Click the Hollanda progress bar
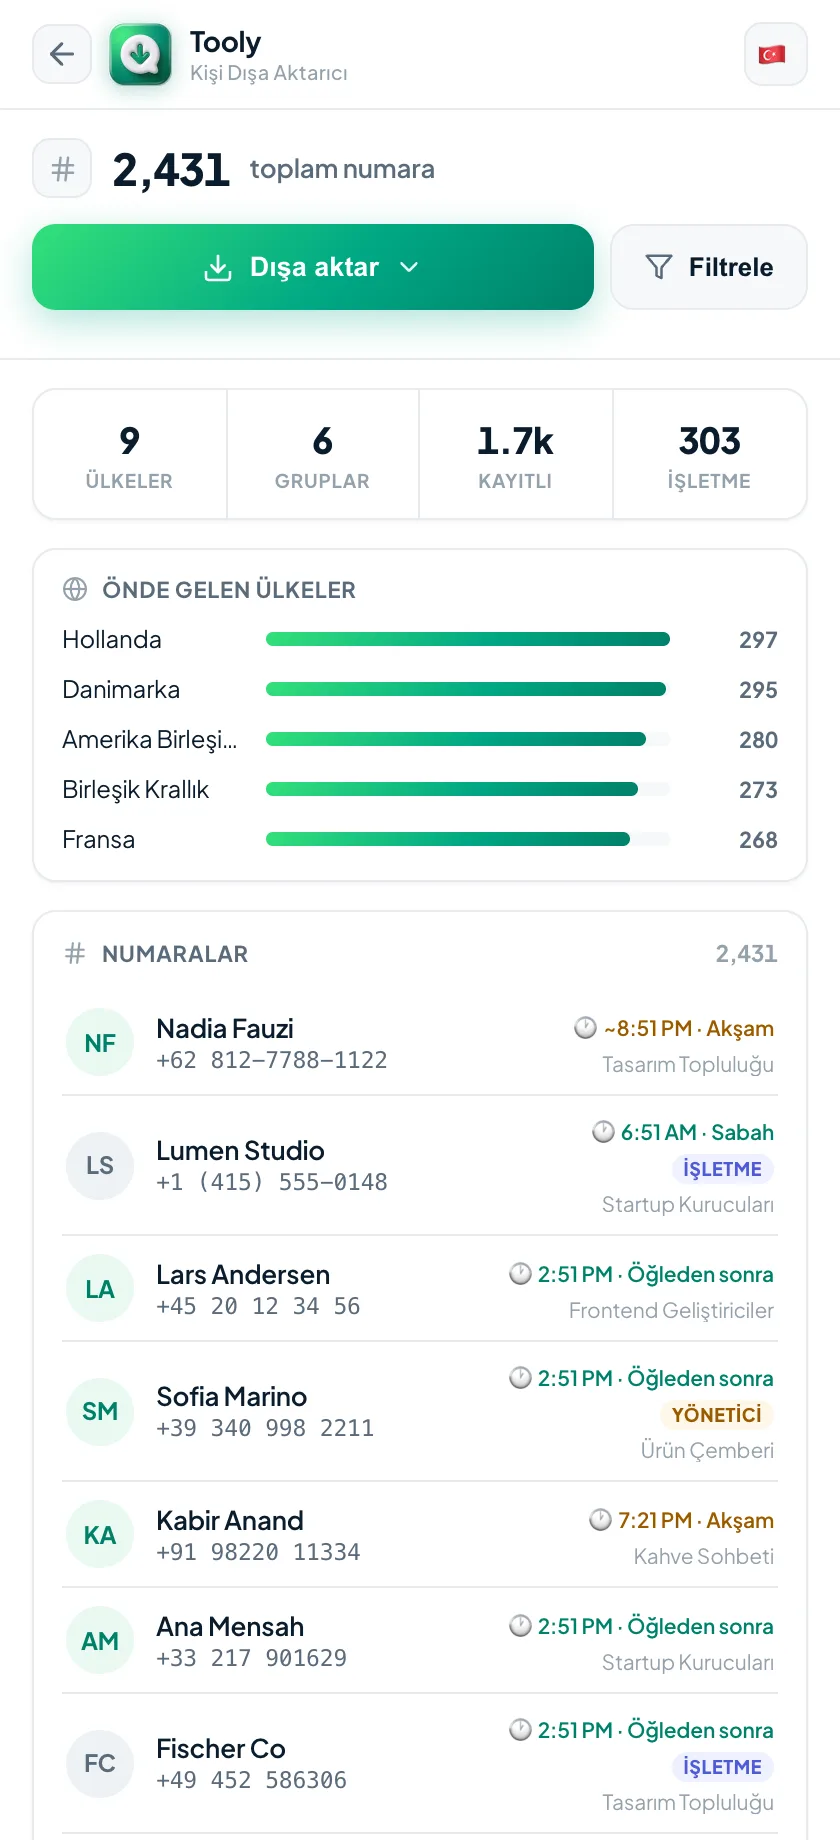Image resolution: width=840 pixels, height=1840 pixels. (x=468, y=639)
